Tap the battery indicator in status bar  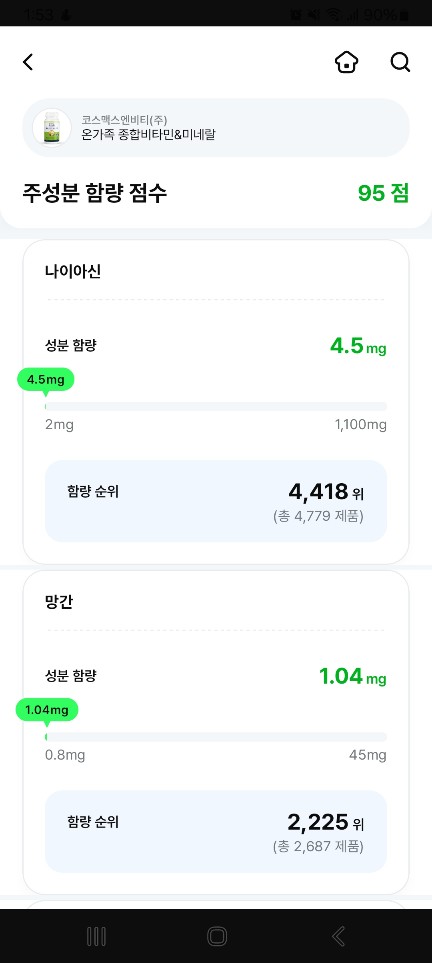pyautogui.click(x=404, y=15)
